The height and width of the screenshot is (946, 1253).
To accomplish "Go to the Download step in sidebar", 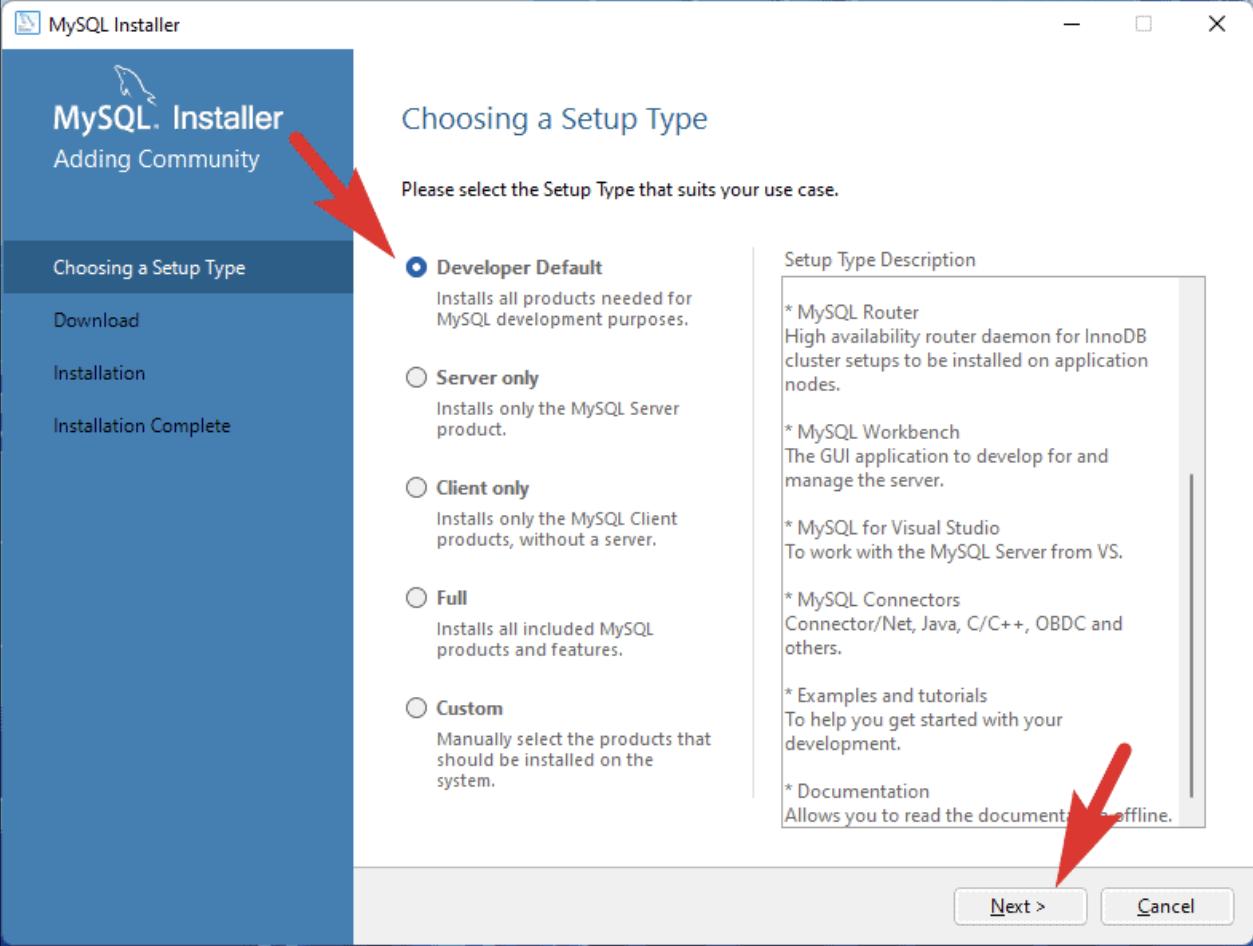I will click(96, 320).
